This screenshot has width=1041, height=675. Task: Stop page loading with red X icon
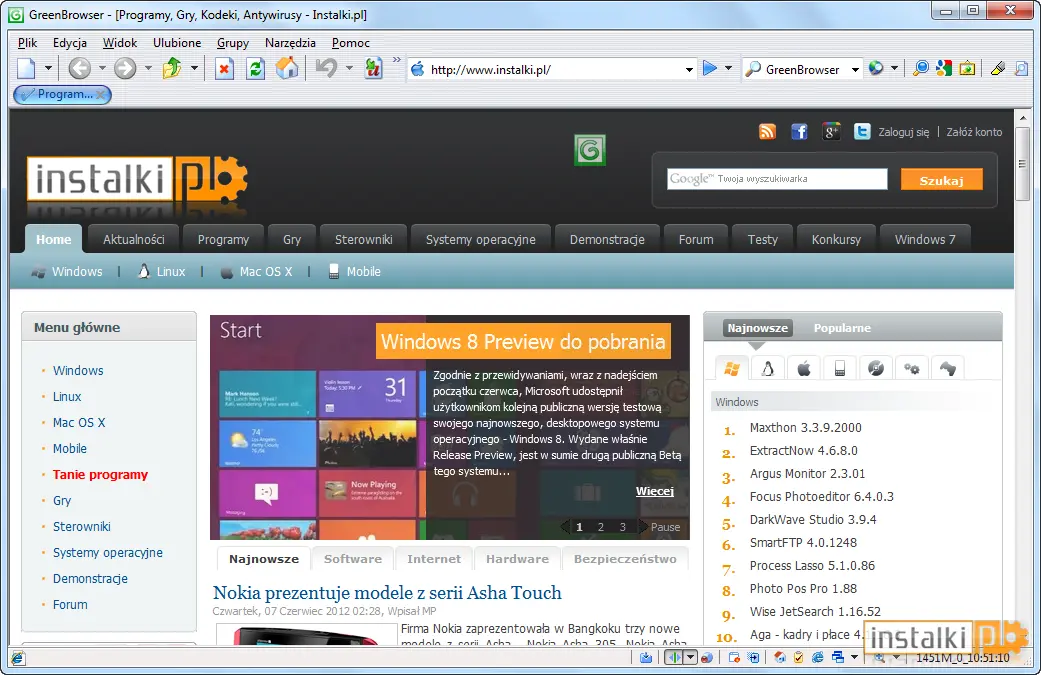tap(225, 68)
